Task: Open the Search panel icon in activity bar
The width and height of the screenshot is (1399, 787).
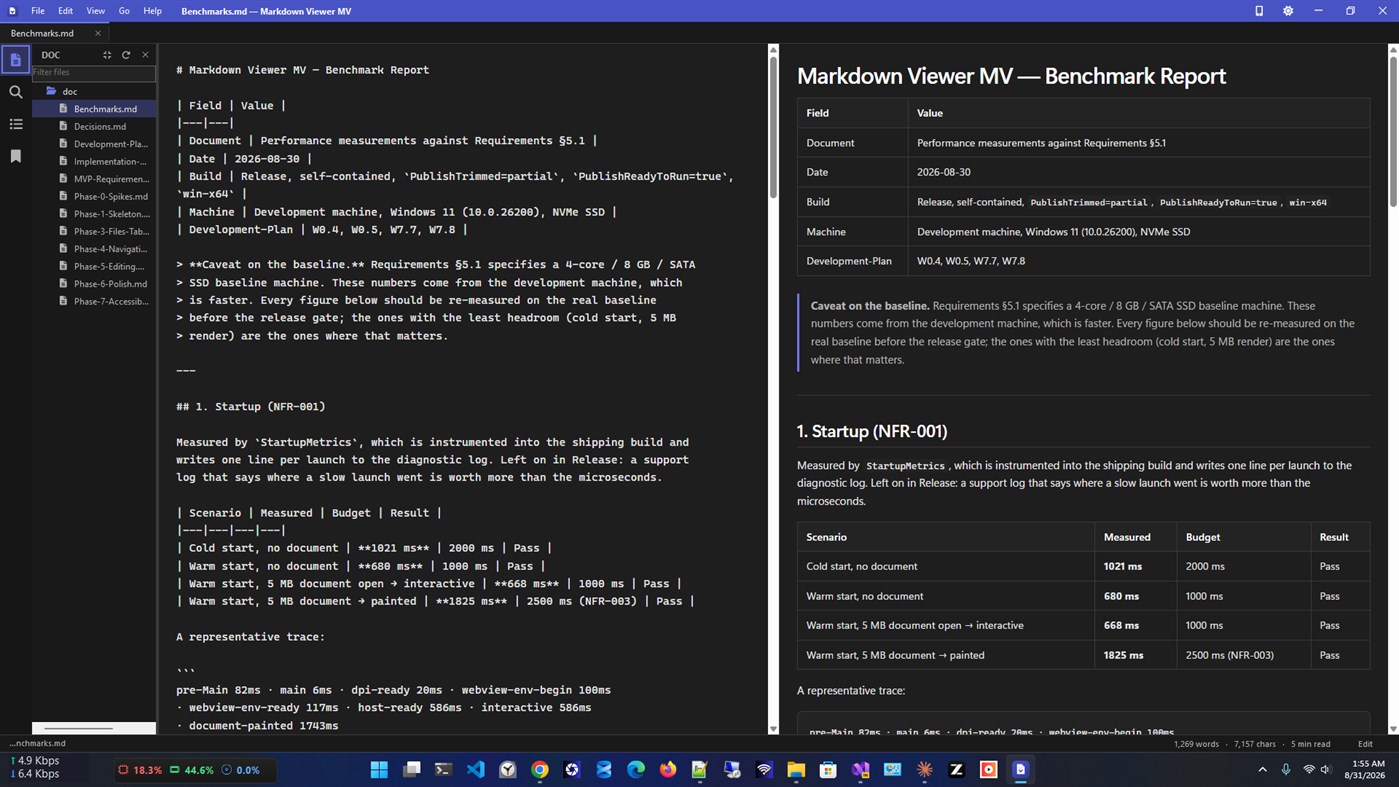Action: pos(15,92)
